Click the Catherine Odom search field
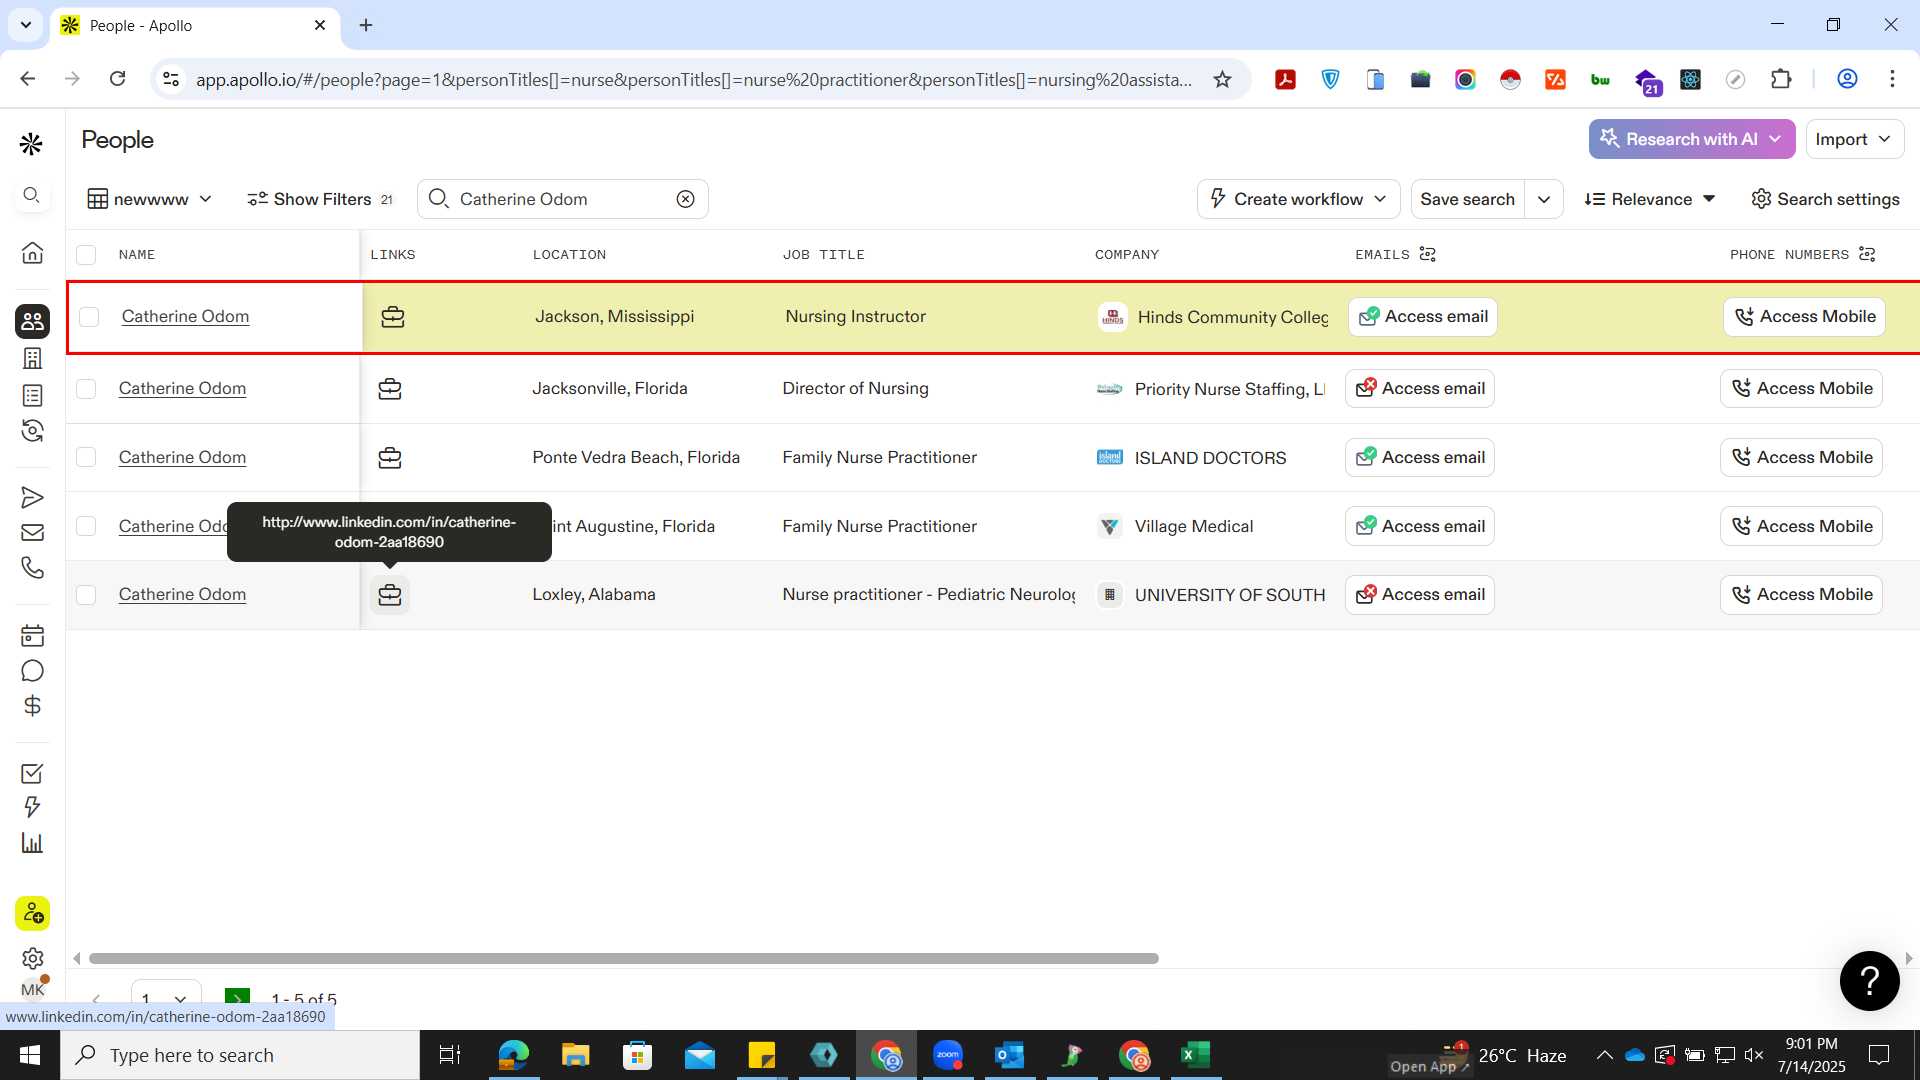The image size is (1920, 1080). point(563,199)
